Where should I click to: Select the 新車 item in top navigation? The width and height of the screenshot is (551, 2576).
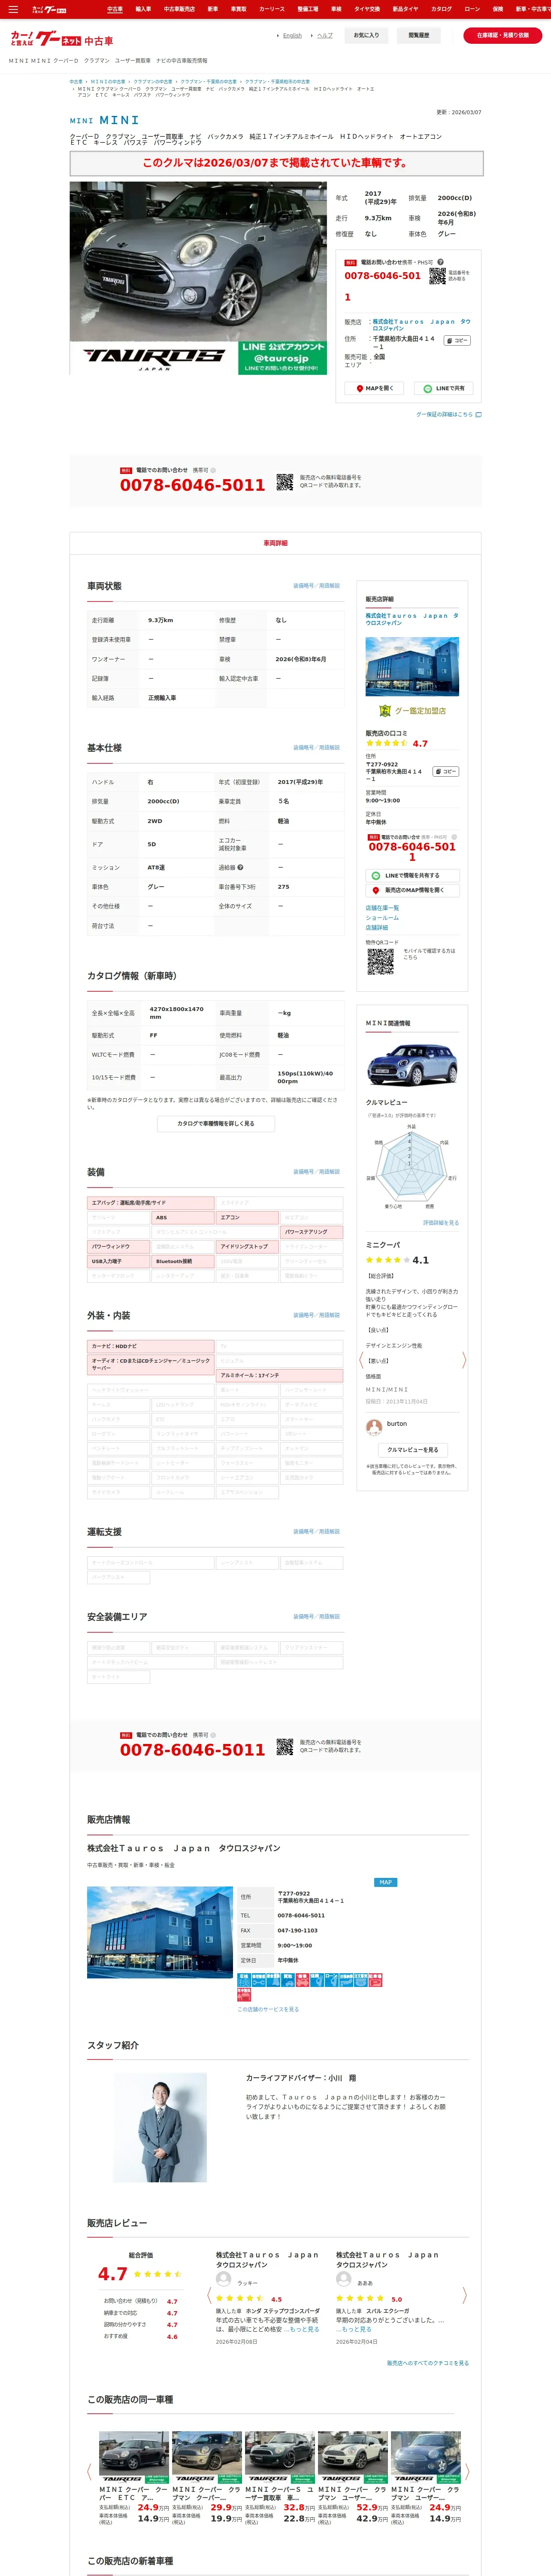pyautogui.click(x=213, y=9)
